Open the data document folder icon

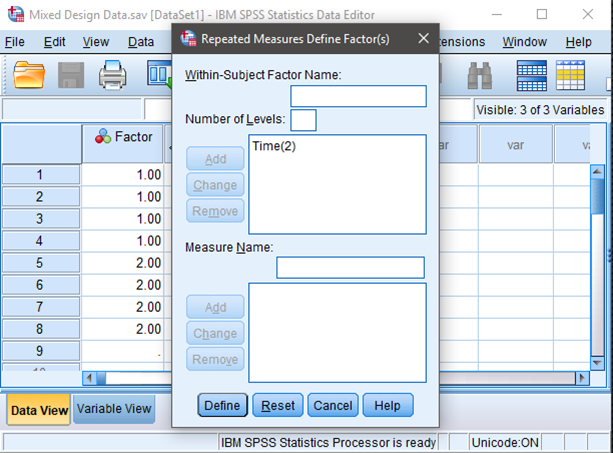click(x=29, y=74)
